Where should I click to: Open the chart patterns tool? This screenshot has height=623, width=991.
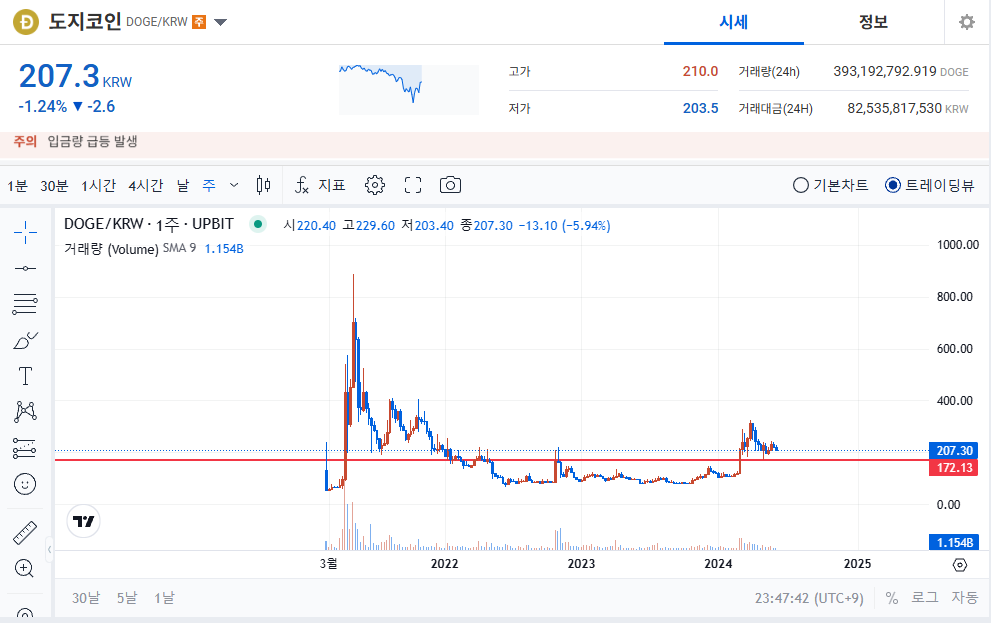click(x=25, y=412)
